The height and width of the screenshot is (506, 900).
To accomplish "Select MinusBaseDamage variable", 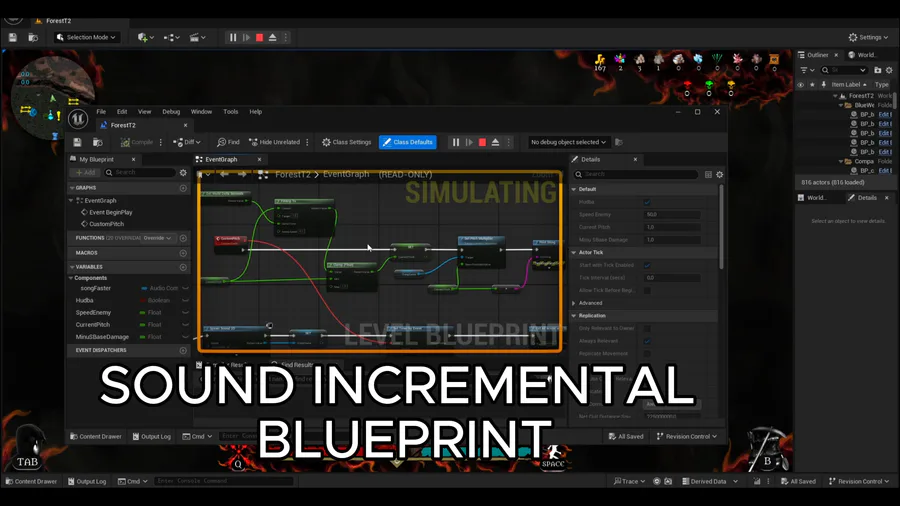I will 102,337.
